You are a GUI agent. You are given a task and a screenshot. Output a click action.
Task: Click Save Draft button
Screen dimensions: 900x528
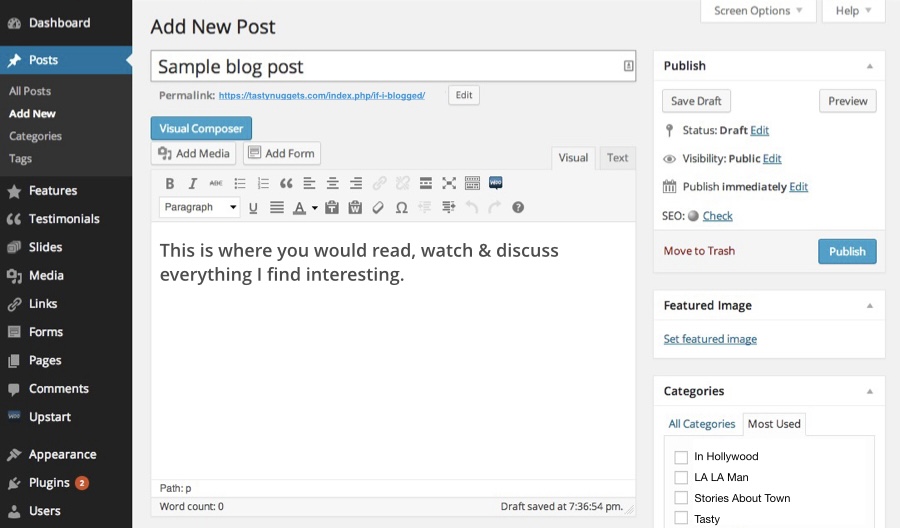(x=696, y=101)
